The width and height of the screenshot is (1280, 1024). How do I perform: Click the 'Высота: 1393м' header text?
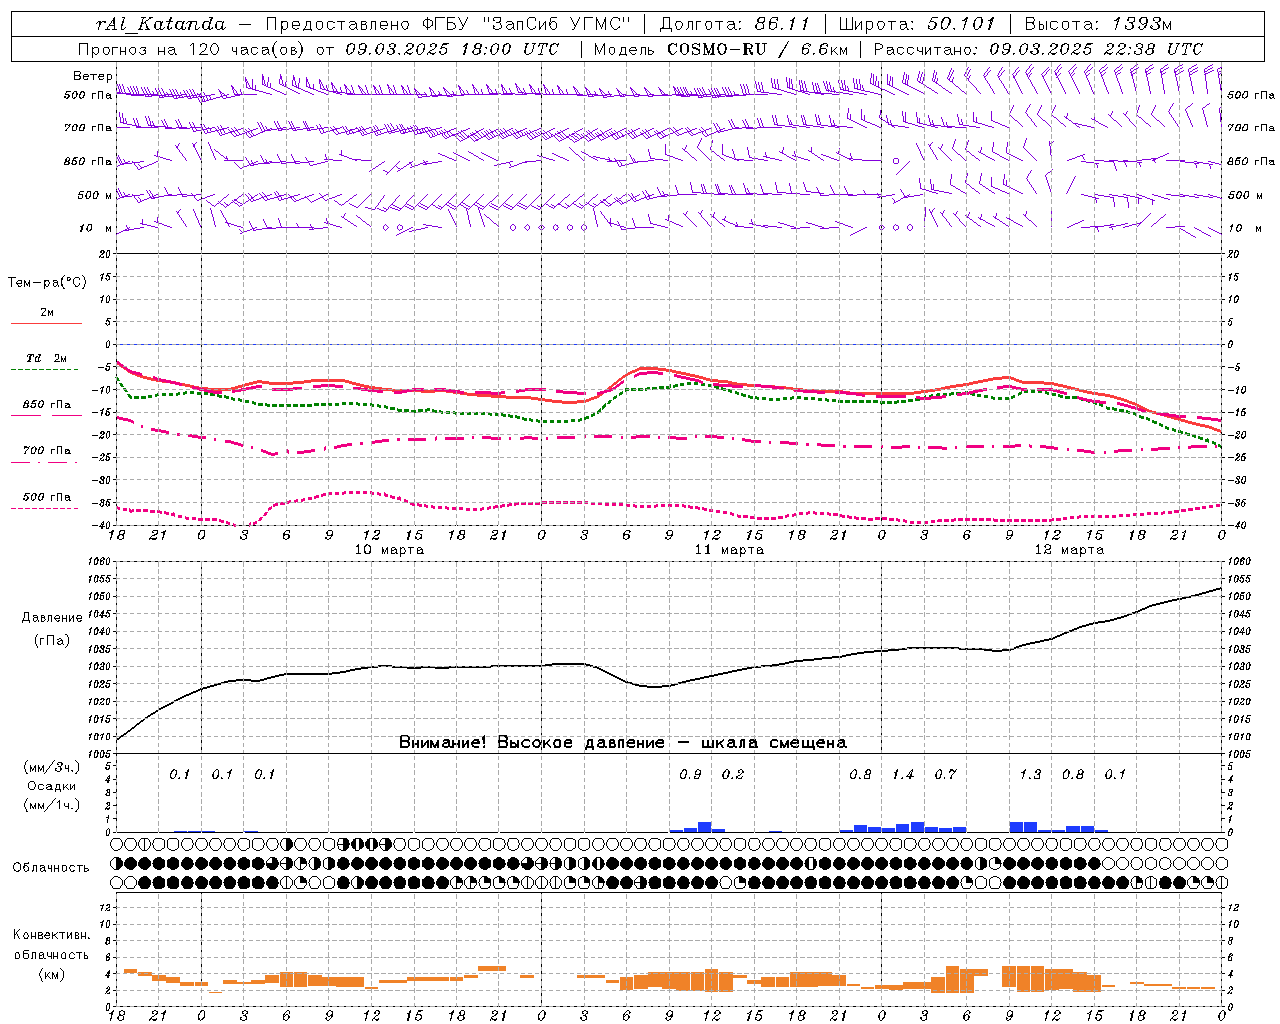click(1099, 24)
